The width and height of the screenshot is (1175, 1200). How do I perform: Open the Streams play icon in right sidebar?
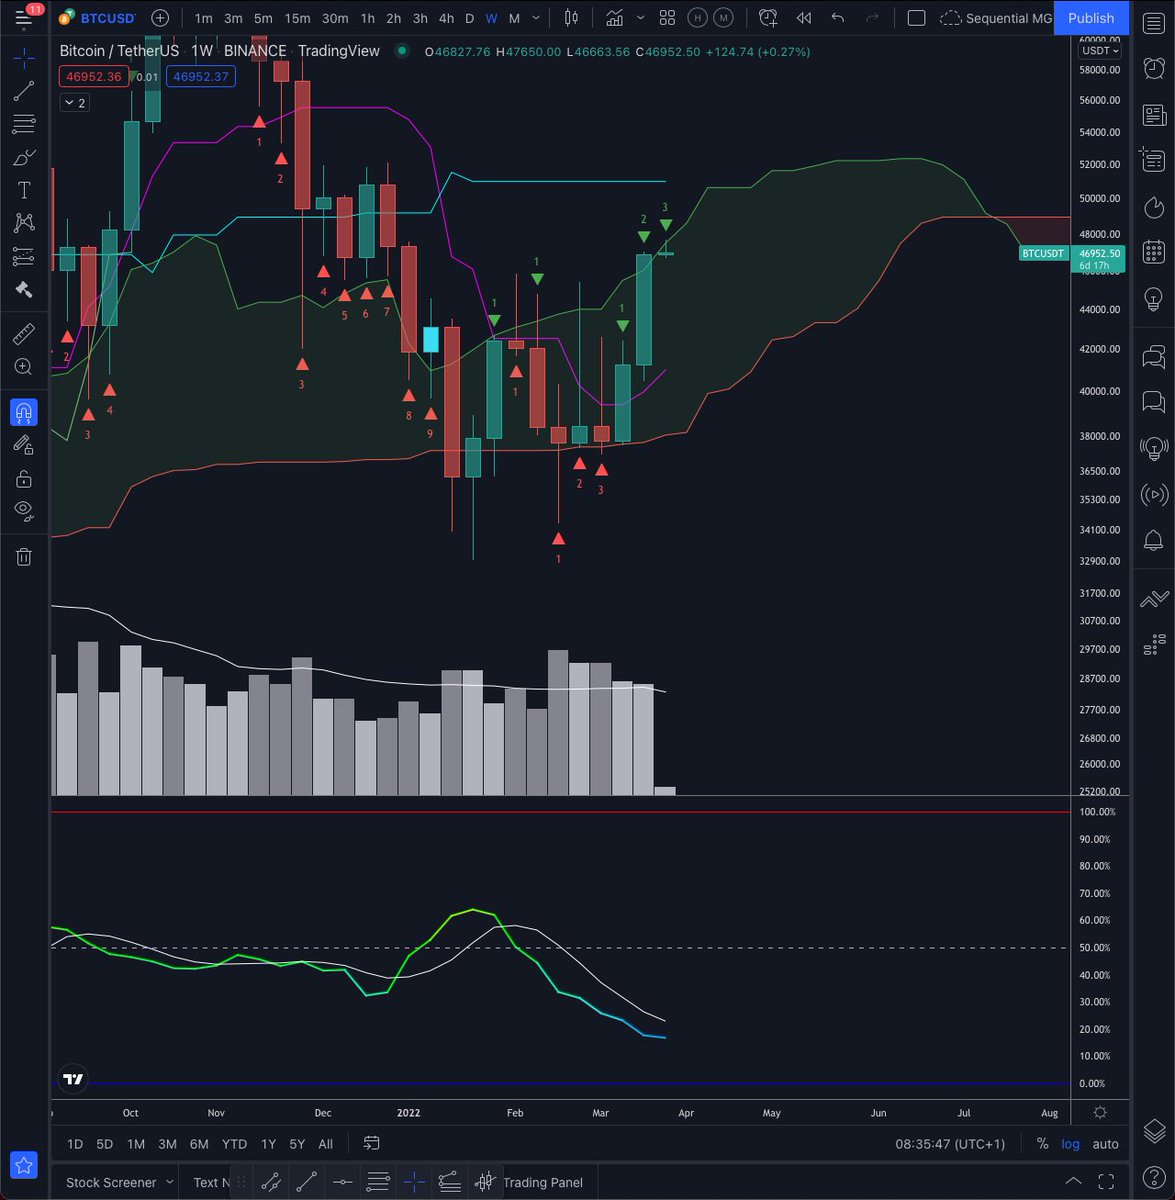[1153, 494]
